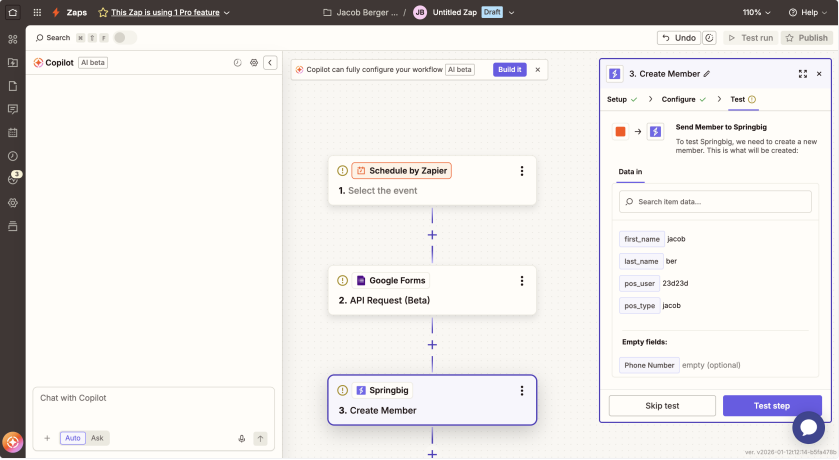Switch to the Configure tab
The height and width of the screenshot is (460, 839).
point(683,99)
